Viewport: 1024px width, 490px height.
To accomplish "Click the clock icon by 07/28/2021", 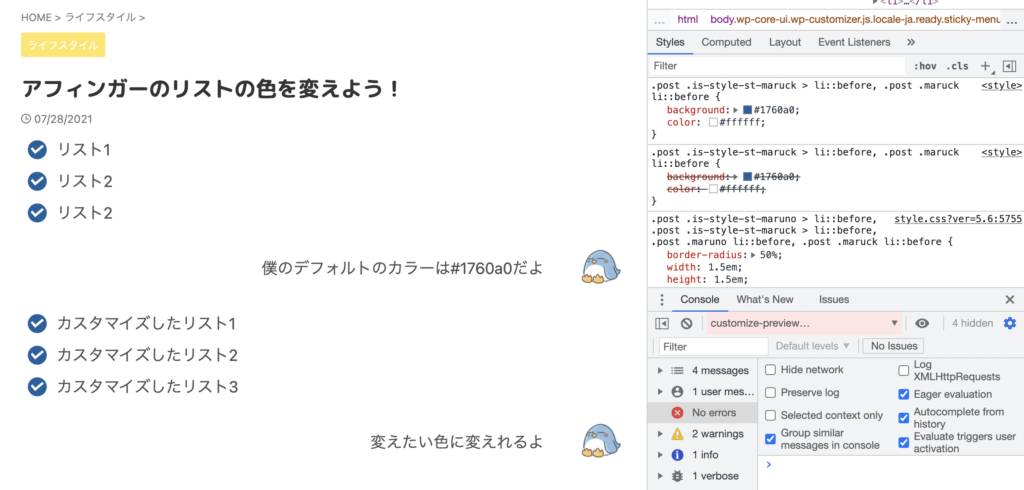I will click(x=26, y=119).
